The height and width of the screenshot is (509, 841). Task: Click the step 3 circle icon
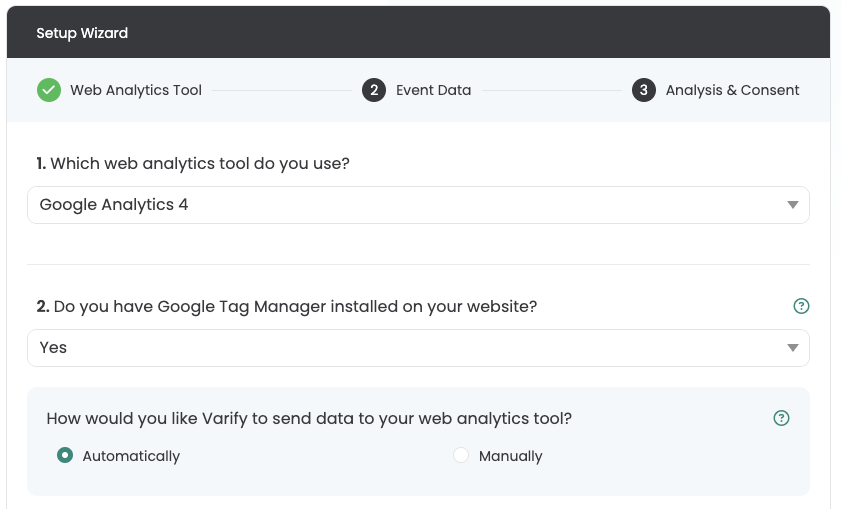pyautogui.click(x=644, y=90)
